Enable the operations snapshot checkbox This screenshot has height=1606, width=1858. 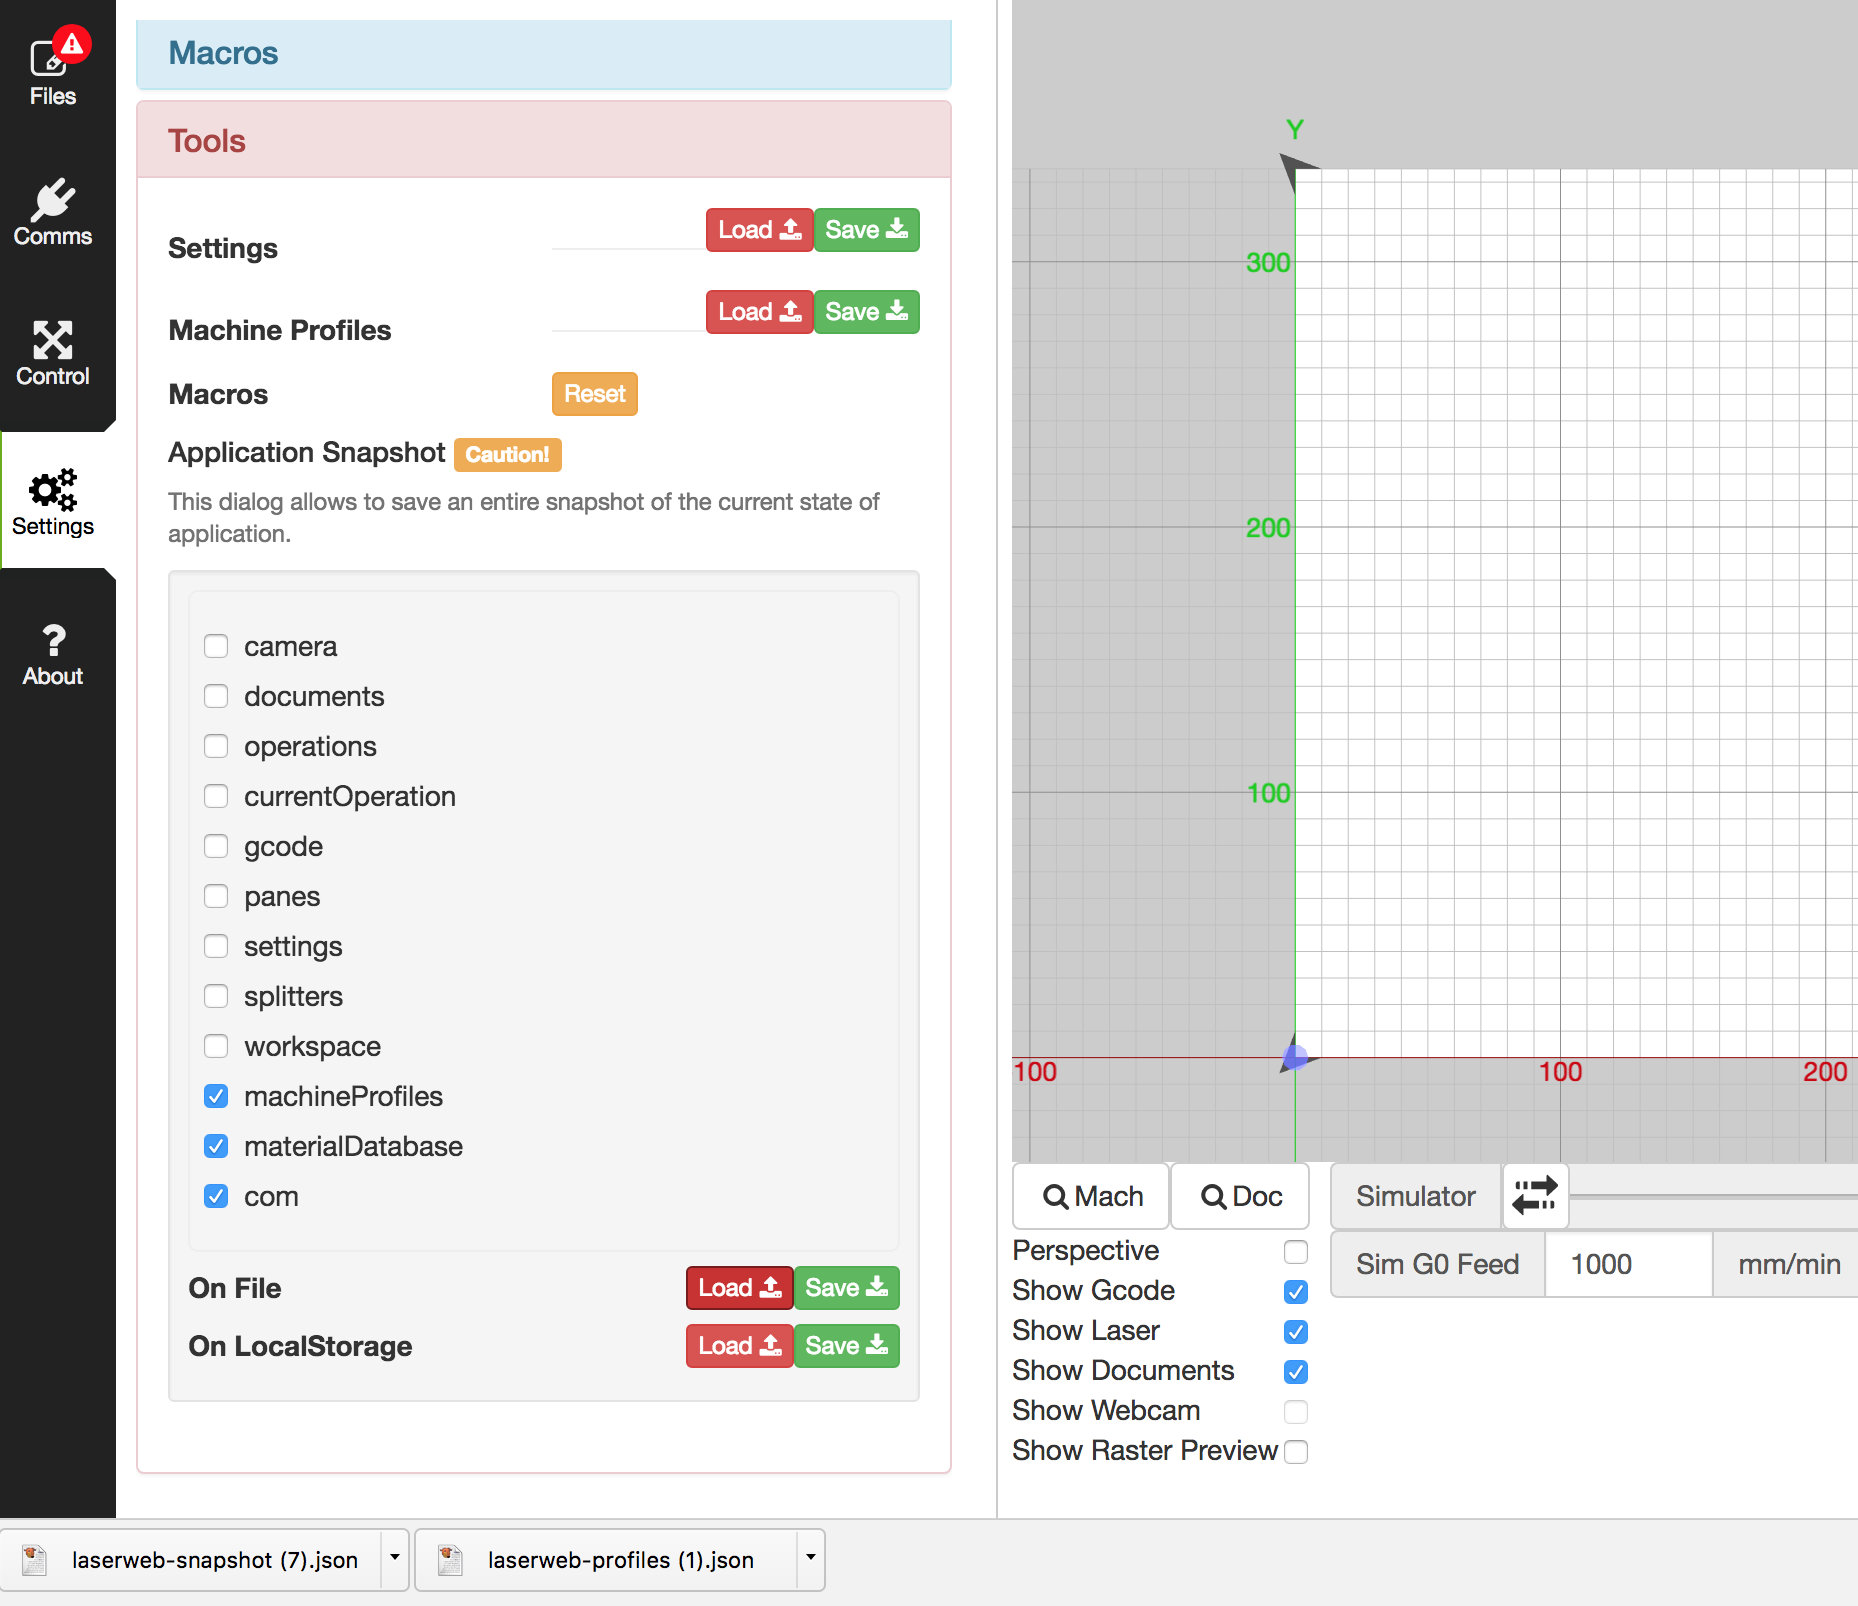click(x=216, y=746)
